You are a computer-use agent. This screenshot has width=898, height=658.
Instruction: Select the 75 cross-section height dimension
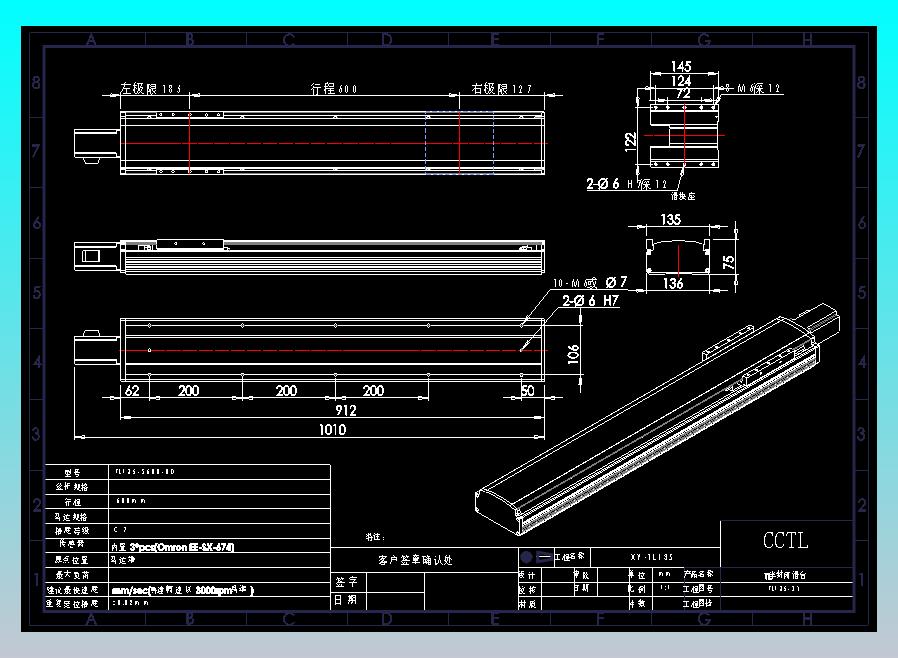pos(728,262)
